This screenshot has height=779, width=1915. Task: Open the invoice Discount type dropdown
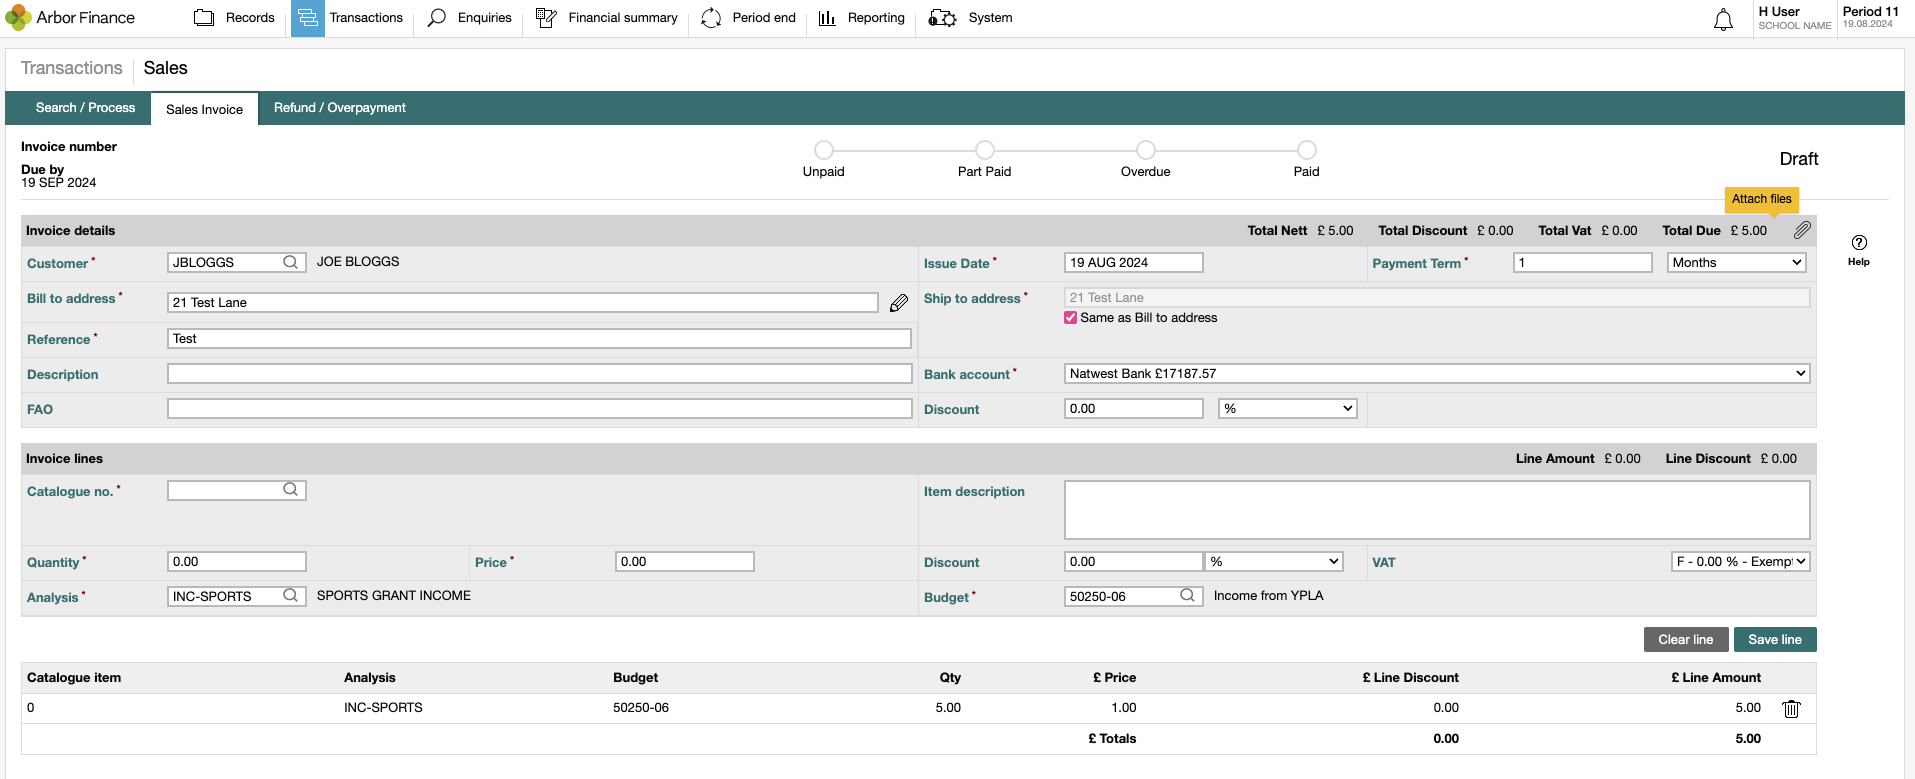1288,408
